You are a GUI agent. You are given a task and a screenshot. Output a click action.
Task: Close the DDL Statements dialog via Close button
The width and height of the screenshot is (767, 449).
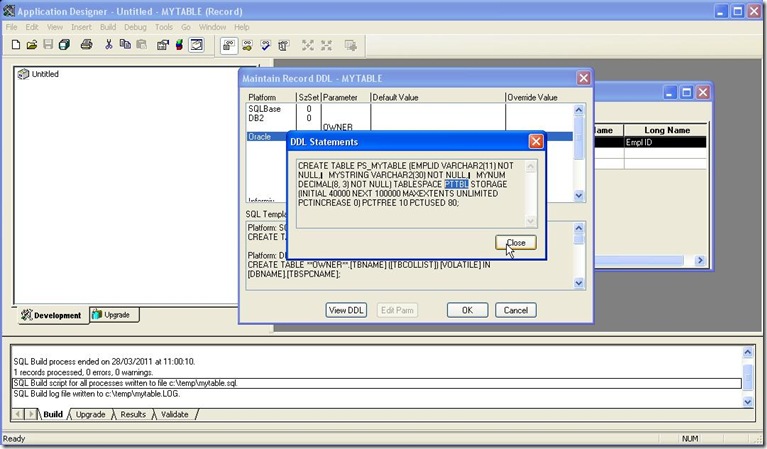[516, 243]
